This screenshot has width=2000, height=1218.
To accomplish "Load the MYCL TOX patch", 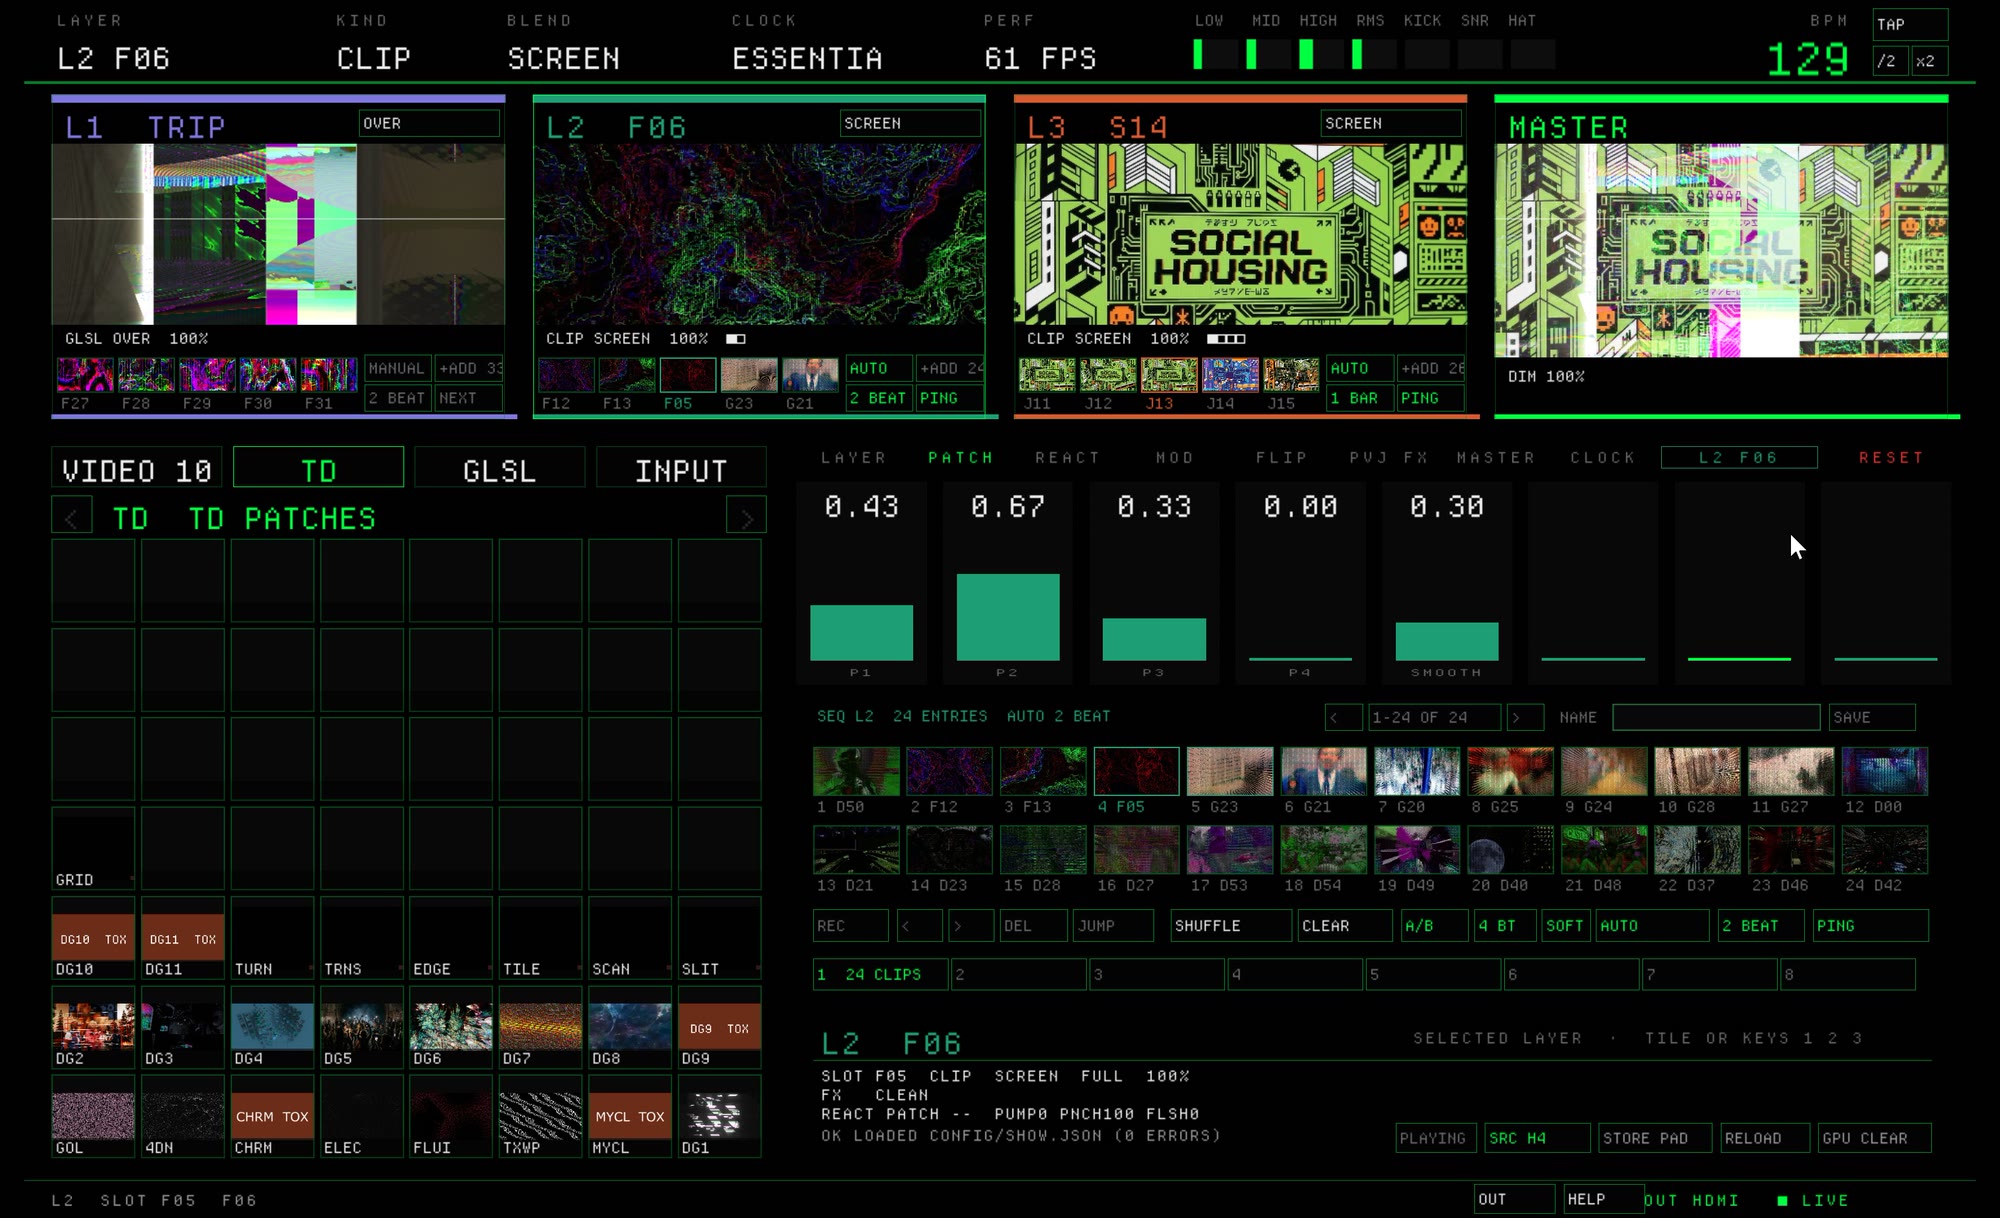I will pos(630,1116).
